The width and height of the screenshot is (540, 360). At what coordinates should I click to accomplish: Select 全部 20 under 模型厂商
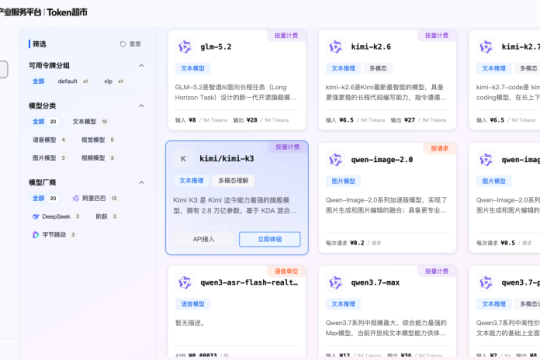pos(44,198)
